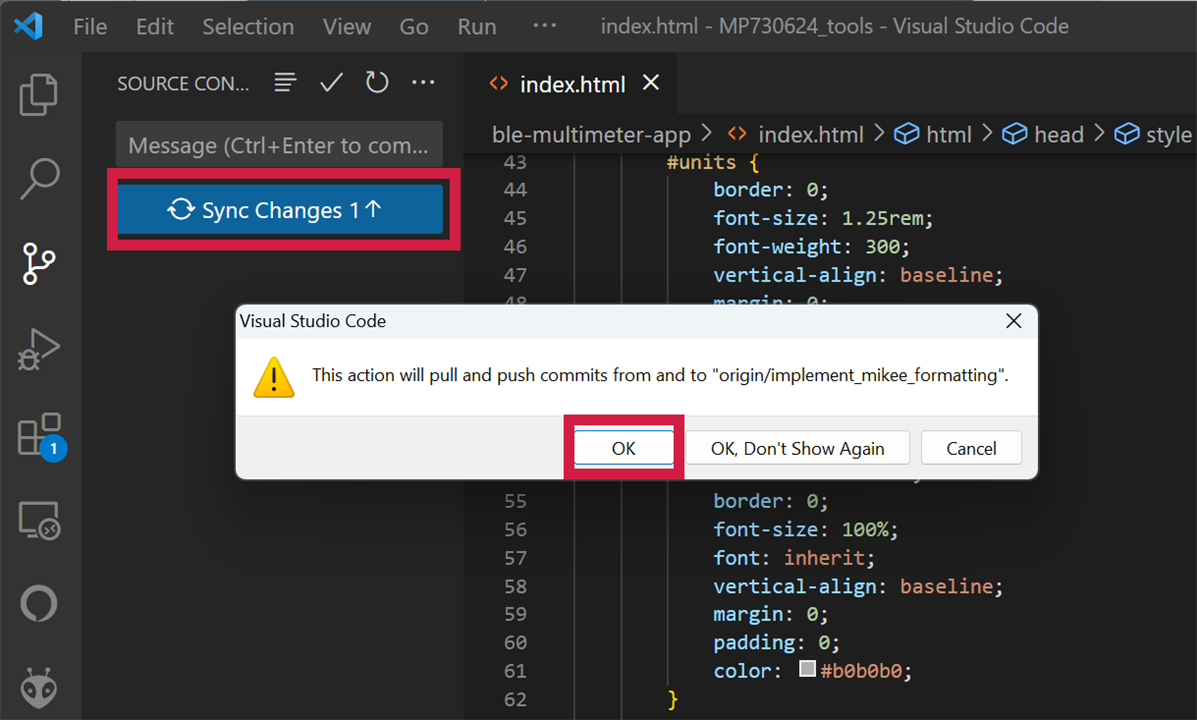Open Extensions view with update badge
1197x720 pixels.
coord(41,437)
